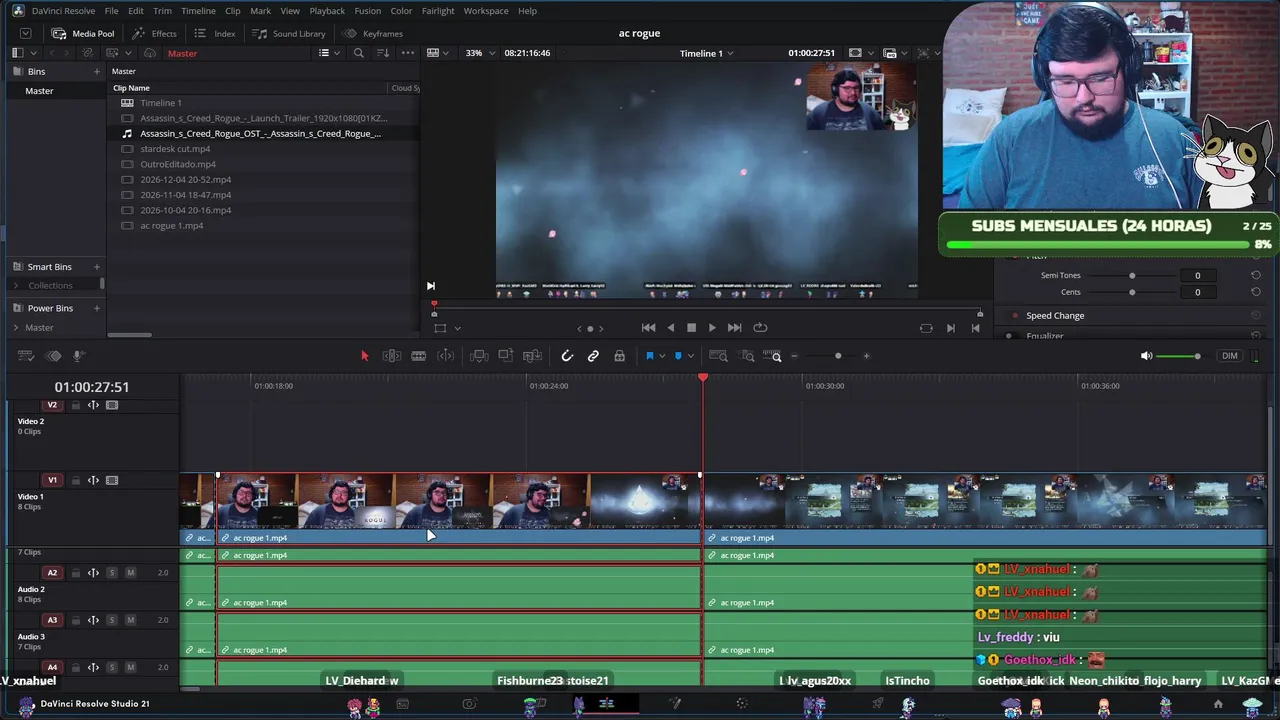Open the Keyframes panel

(373, 34)
